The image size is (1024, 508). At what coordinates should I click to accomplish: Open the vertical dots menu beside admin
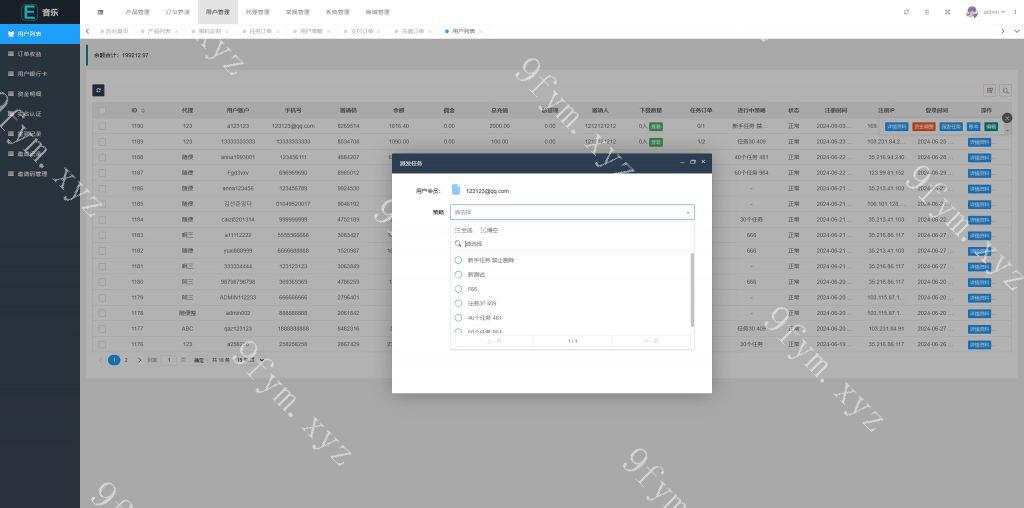click(1014, 12)
